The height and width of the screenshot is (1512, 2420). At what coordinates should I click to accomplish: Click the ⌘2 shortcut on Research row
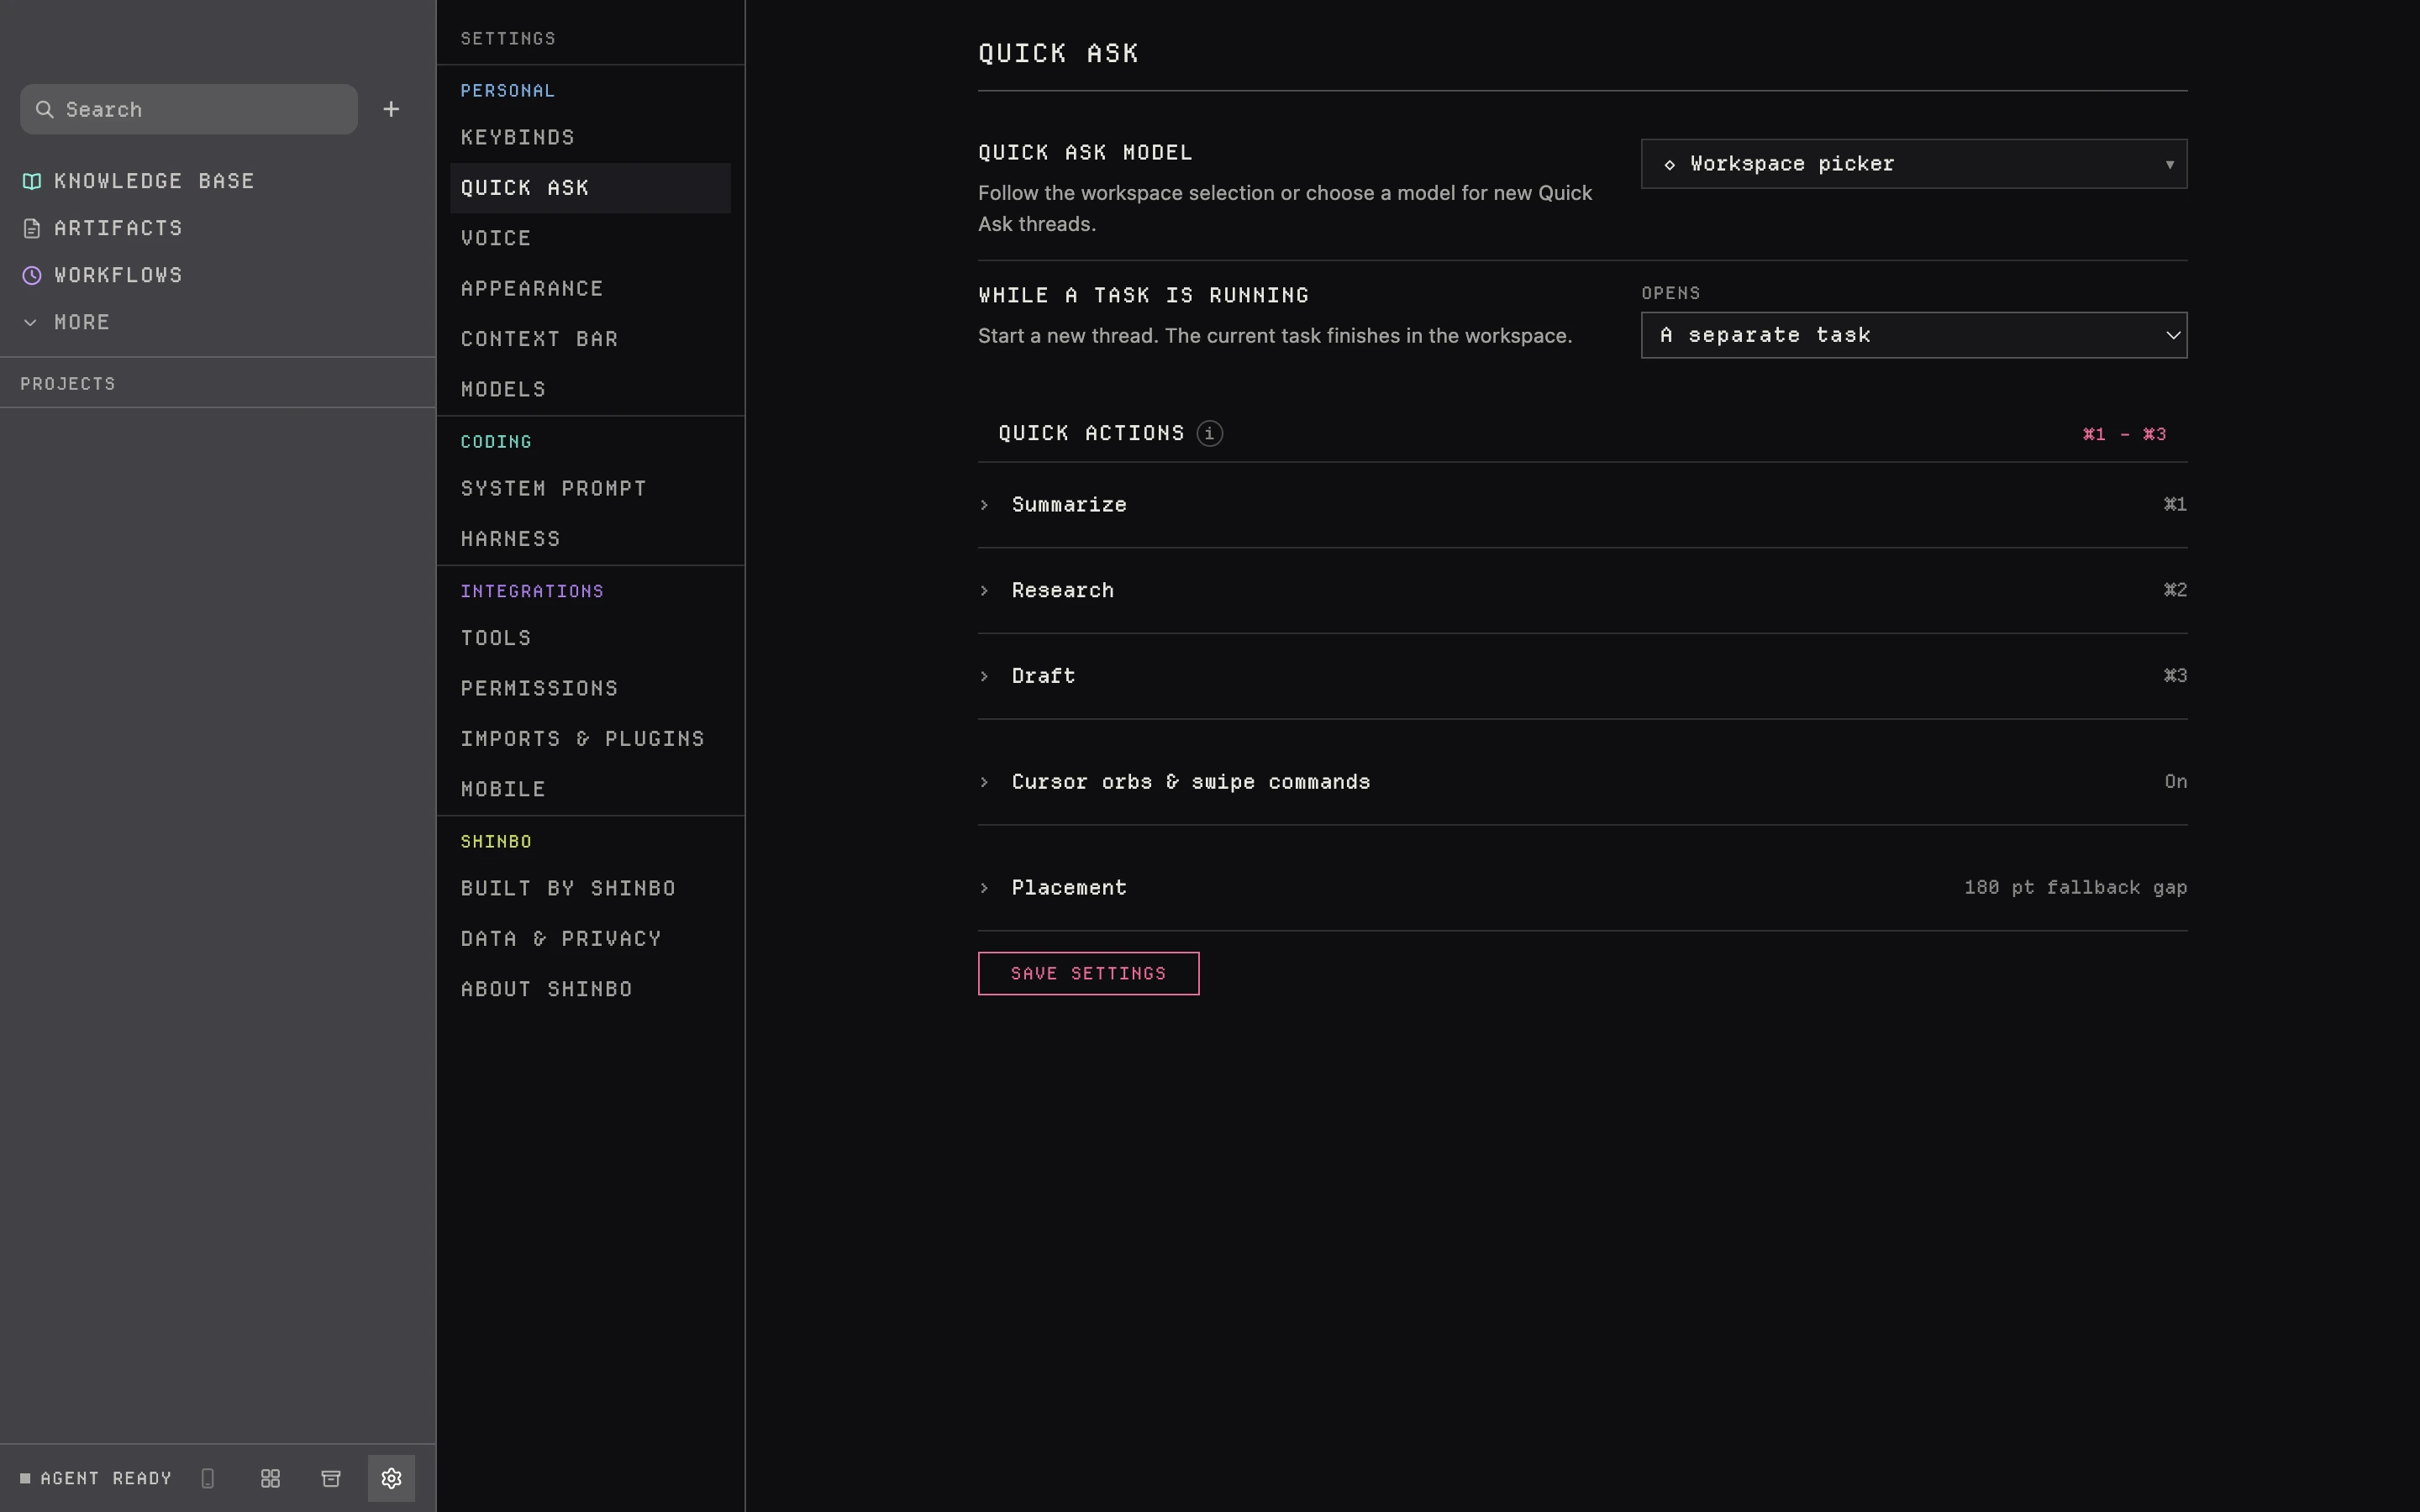[2175, 590]
